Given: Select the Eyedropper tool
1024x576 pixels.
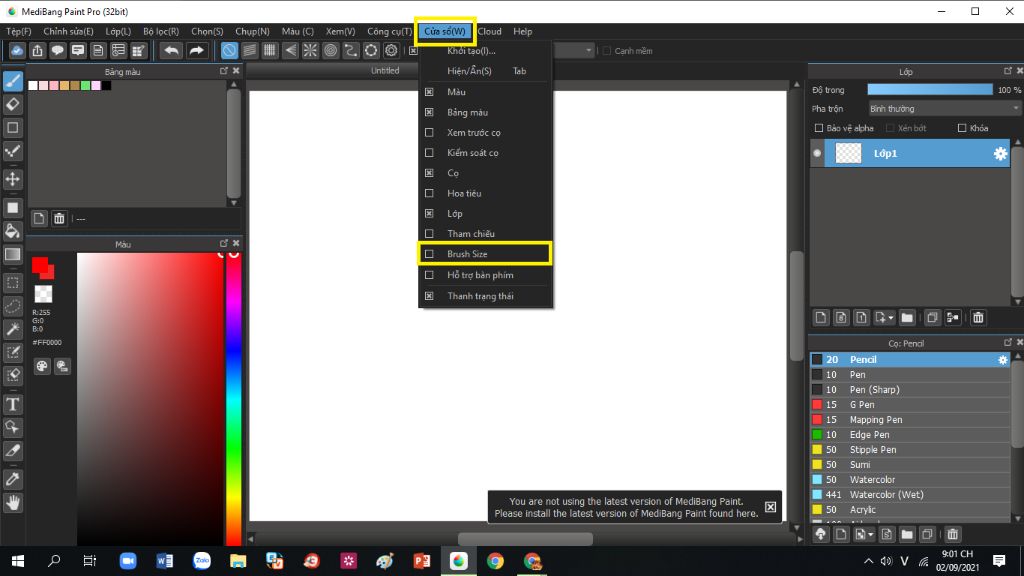Looking at the screenshot, I should click(13, 479).
